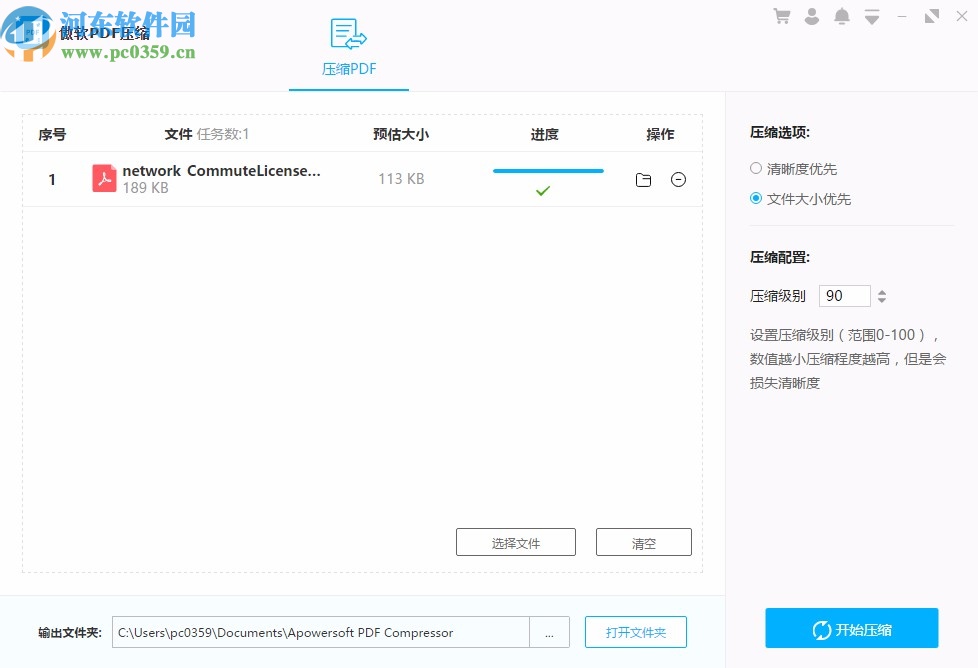Open the settings dropdown chevron near minimize

pyautogui.click(x=870, y=15)
